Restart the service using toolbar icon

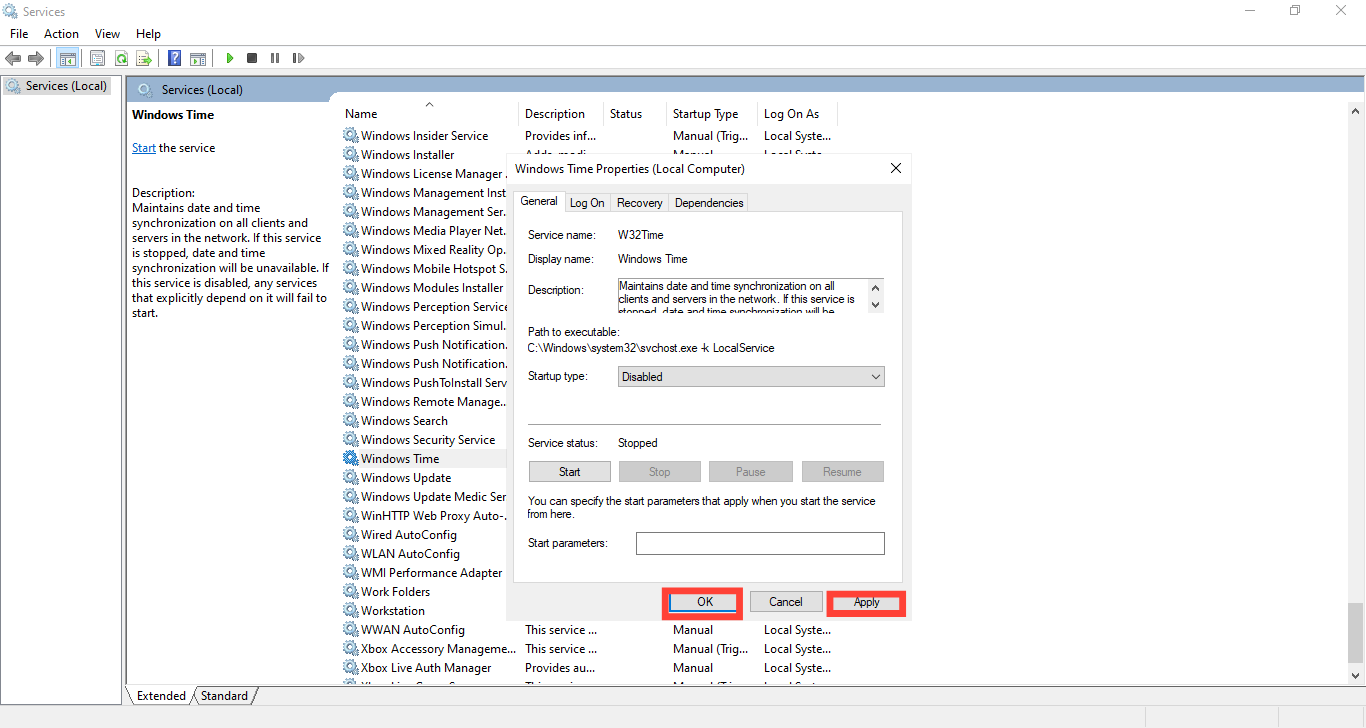coord(298,57)
